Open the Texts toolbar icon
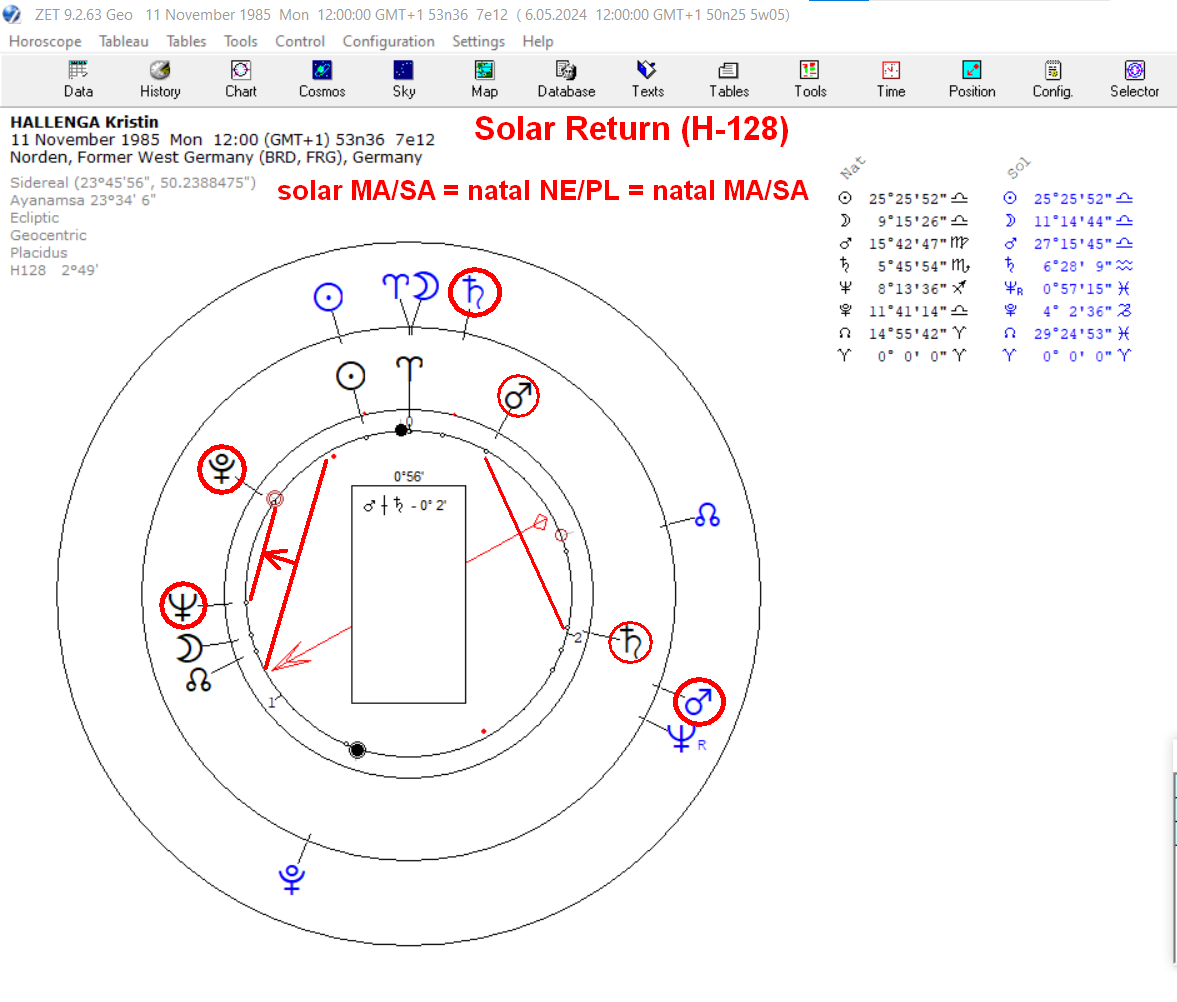Screen dimensions: 1177x1002 [647, 80]
